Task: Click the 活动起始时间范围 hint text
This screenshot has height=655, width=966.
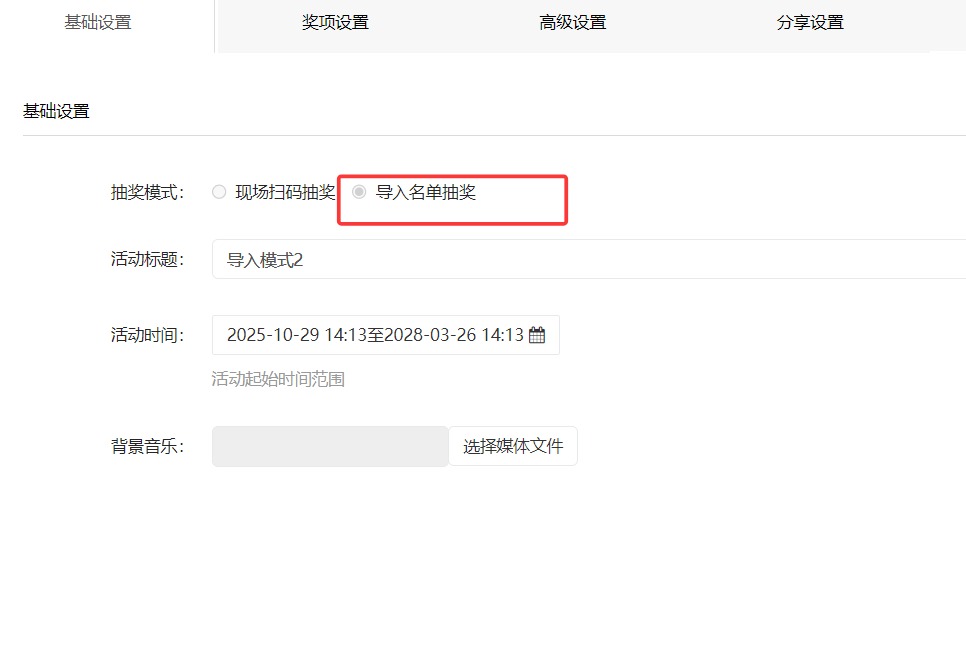Action: click(278, 380)
